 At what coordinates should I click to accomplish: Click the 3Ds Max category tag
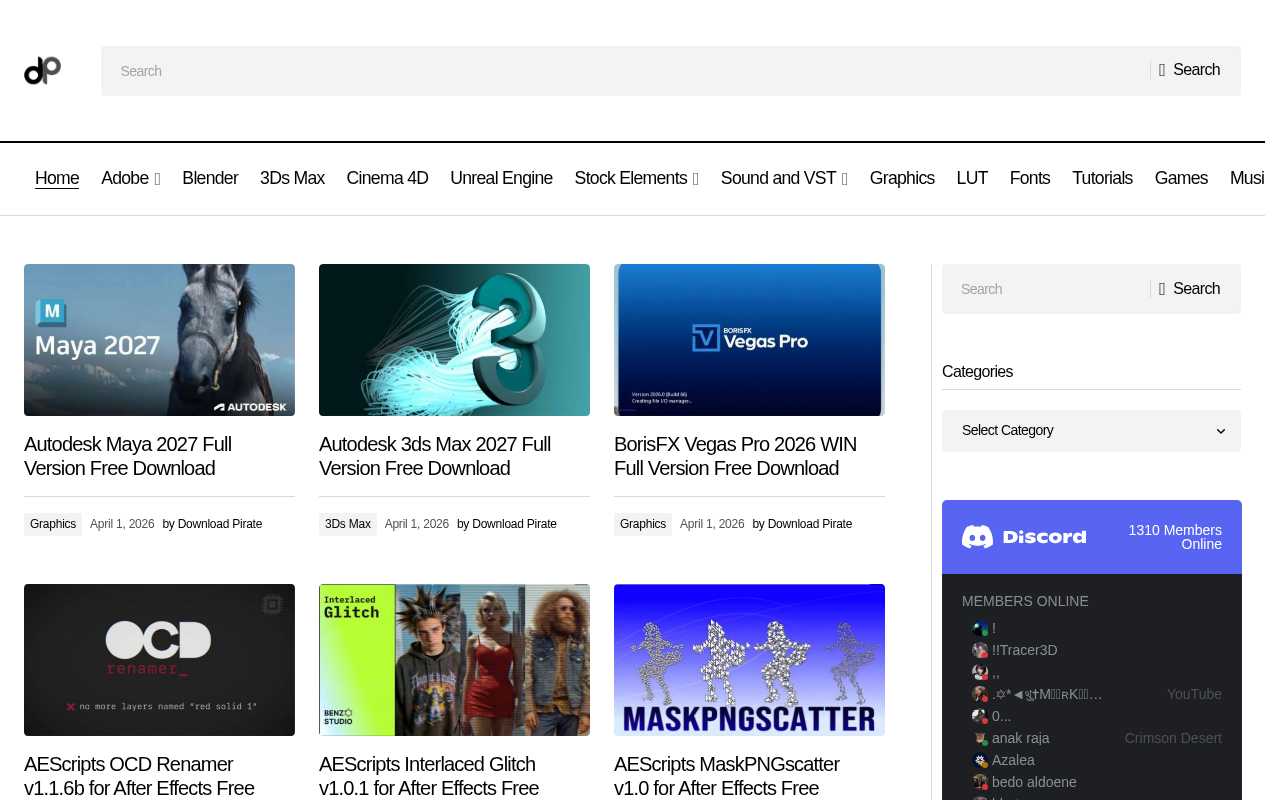[x=348, y=524]
